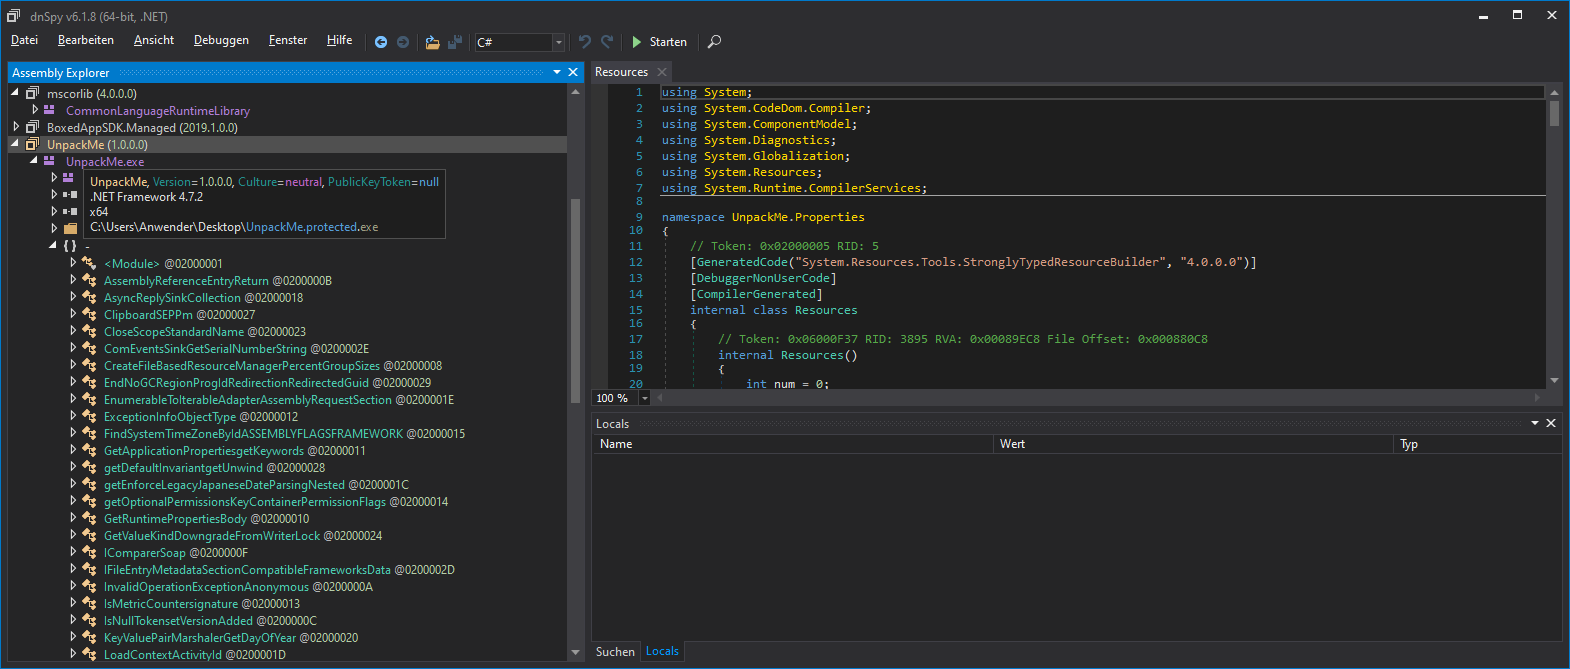Expand the BoxedAppSDK.Managed assembly node
This screenshot has height=669, width=1570.
(16, 127)
